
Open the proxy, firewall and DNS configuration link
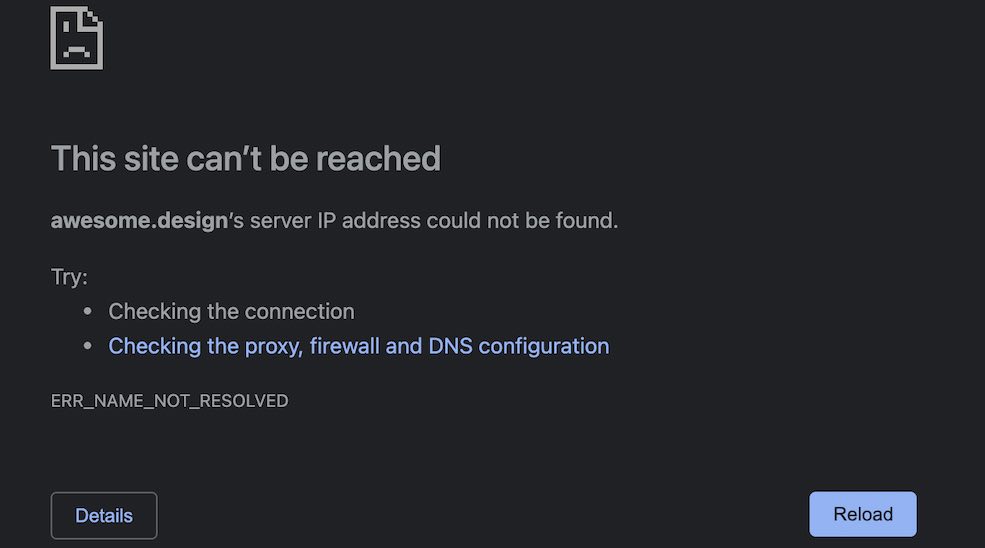pos(359,346)
